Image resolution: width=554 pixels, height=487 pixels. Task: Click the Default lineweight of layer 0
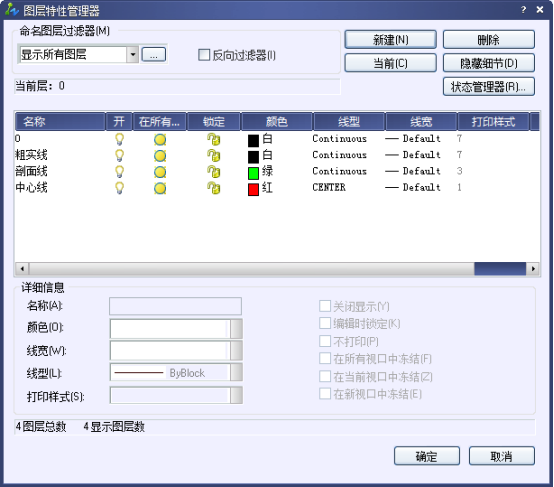(413, 139)
